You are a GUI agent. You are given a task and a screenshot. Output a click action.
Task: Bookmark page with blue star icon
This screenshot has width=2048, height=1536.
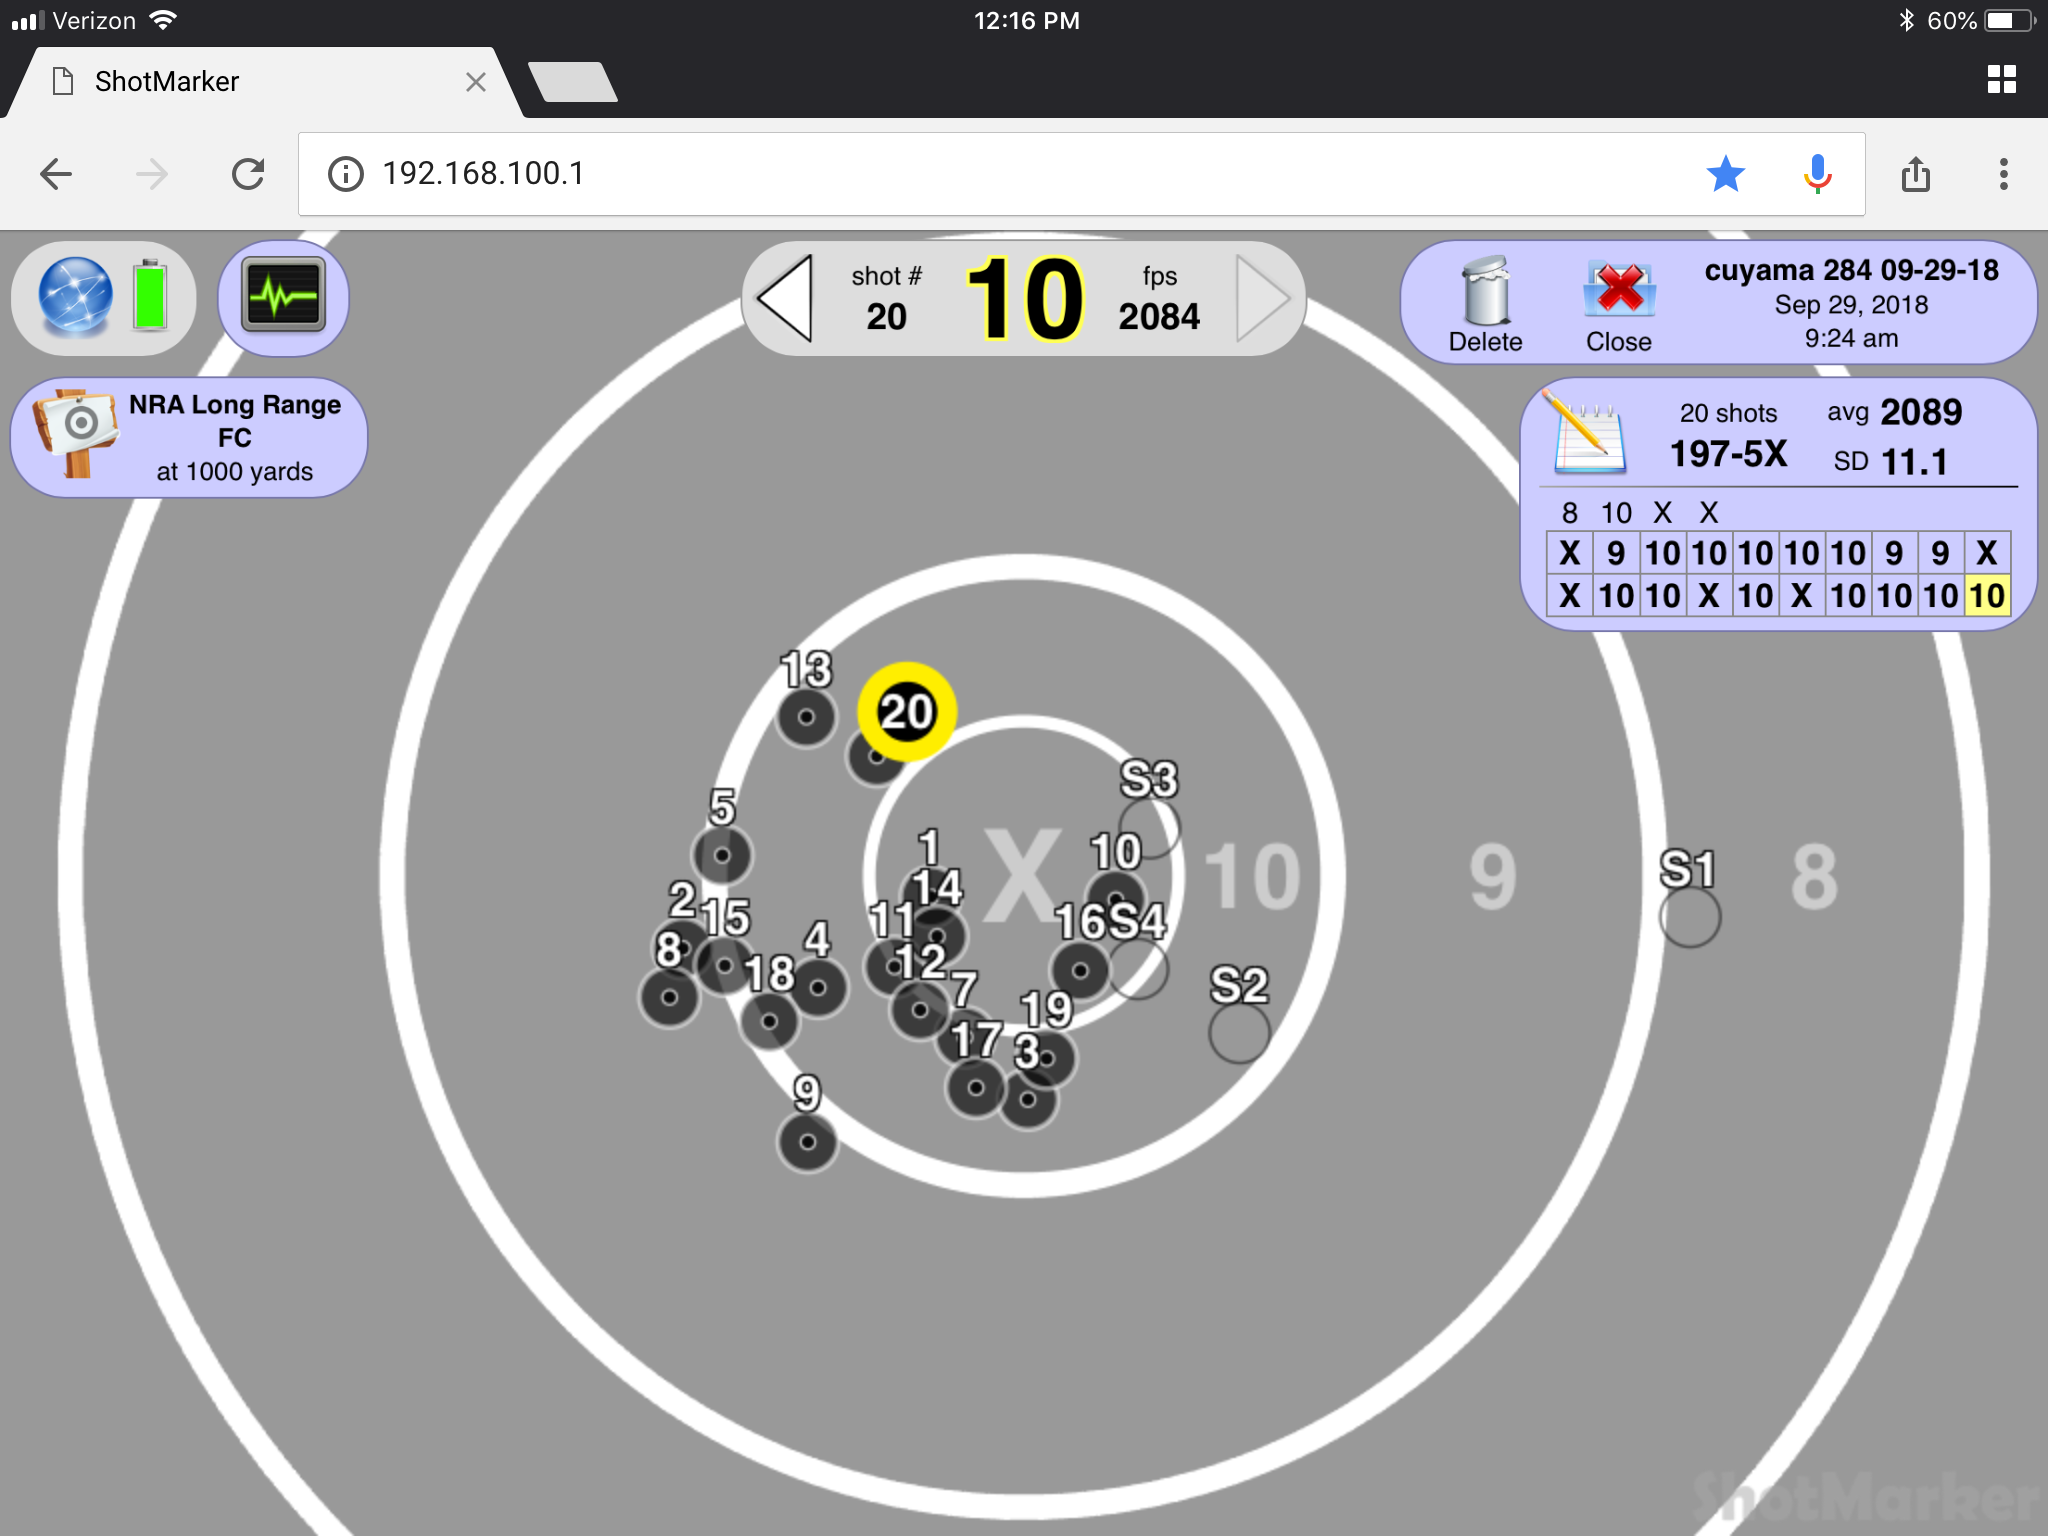click(x=1725, y=174)
